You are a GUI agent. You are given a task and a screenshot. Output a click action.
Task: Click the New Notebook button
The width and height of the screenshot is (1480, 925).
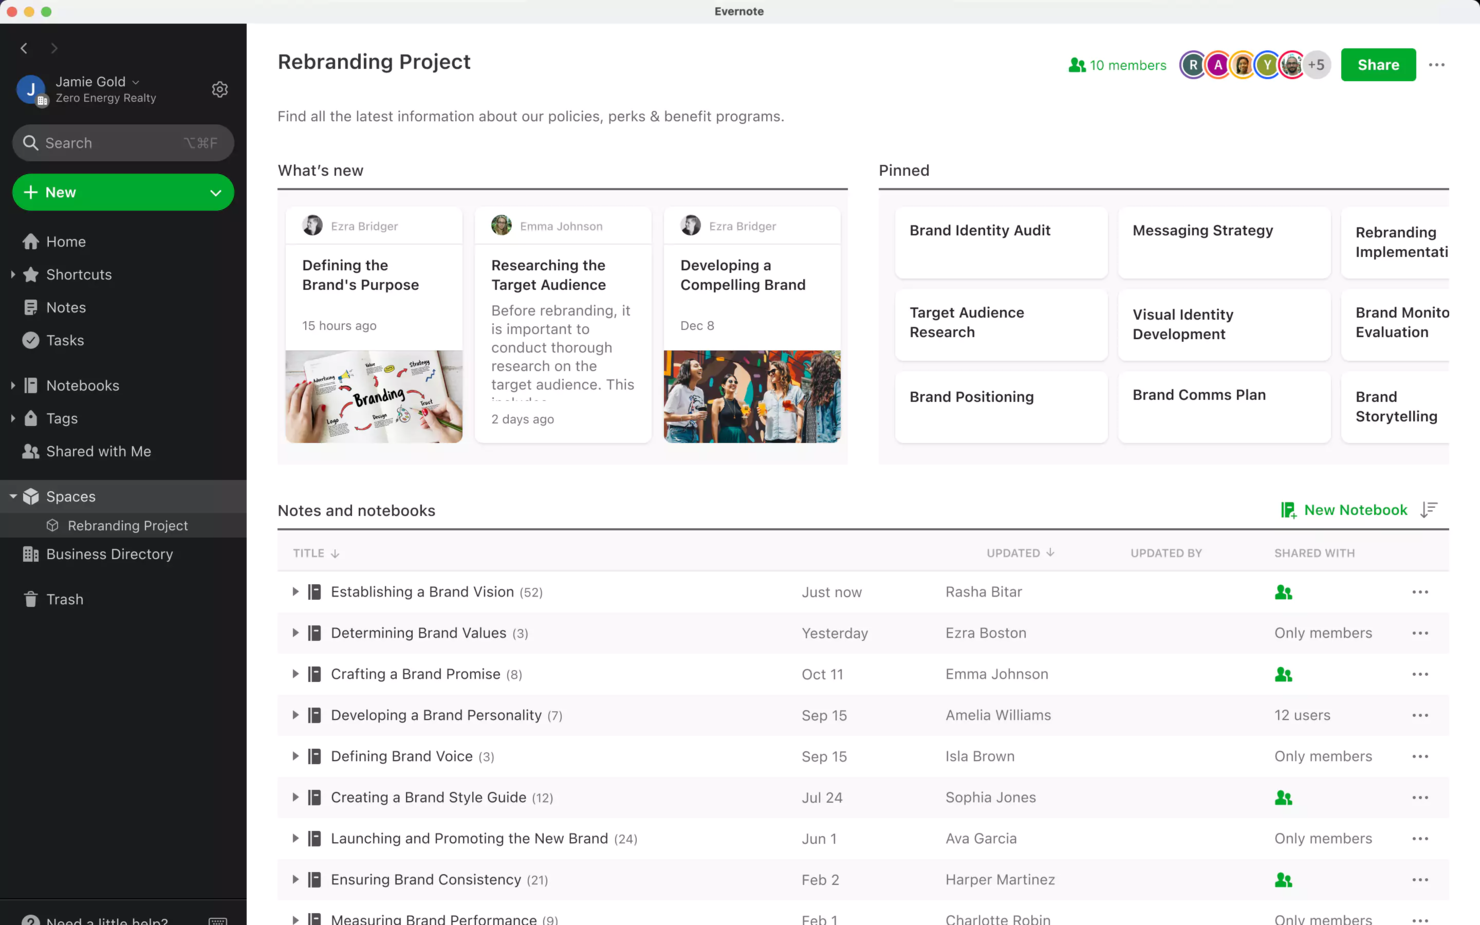pyautogui.click(x=1344, y=510)
